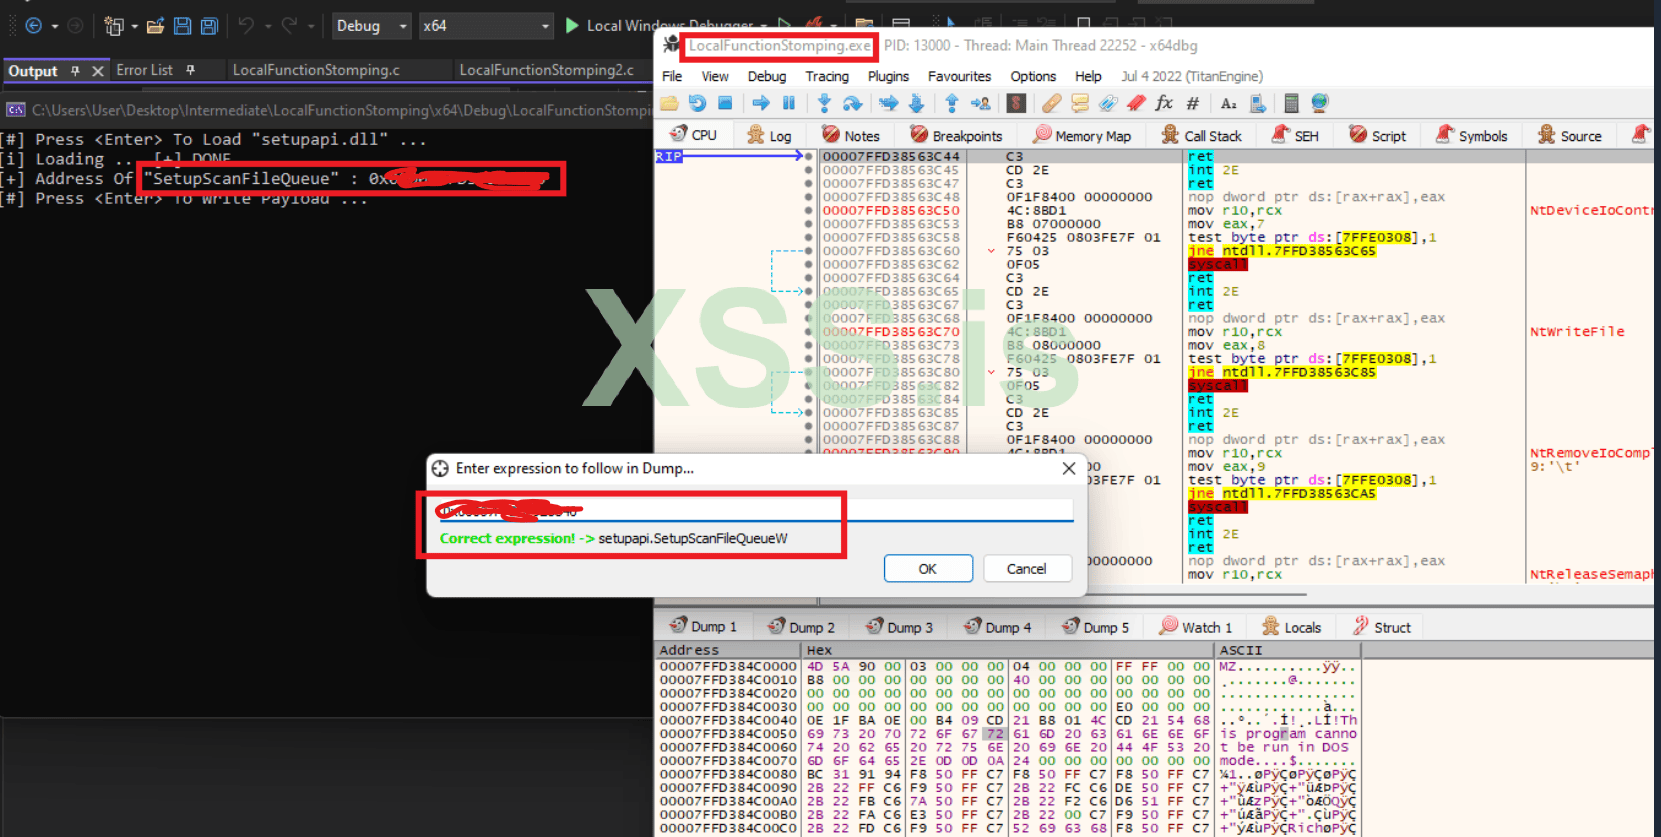Expand the New Item dropdown arrow
This screenshot has height=837, width=1661.
coord(134,26)
